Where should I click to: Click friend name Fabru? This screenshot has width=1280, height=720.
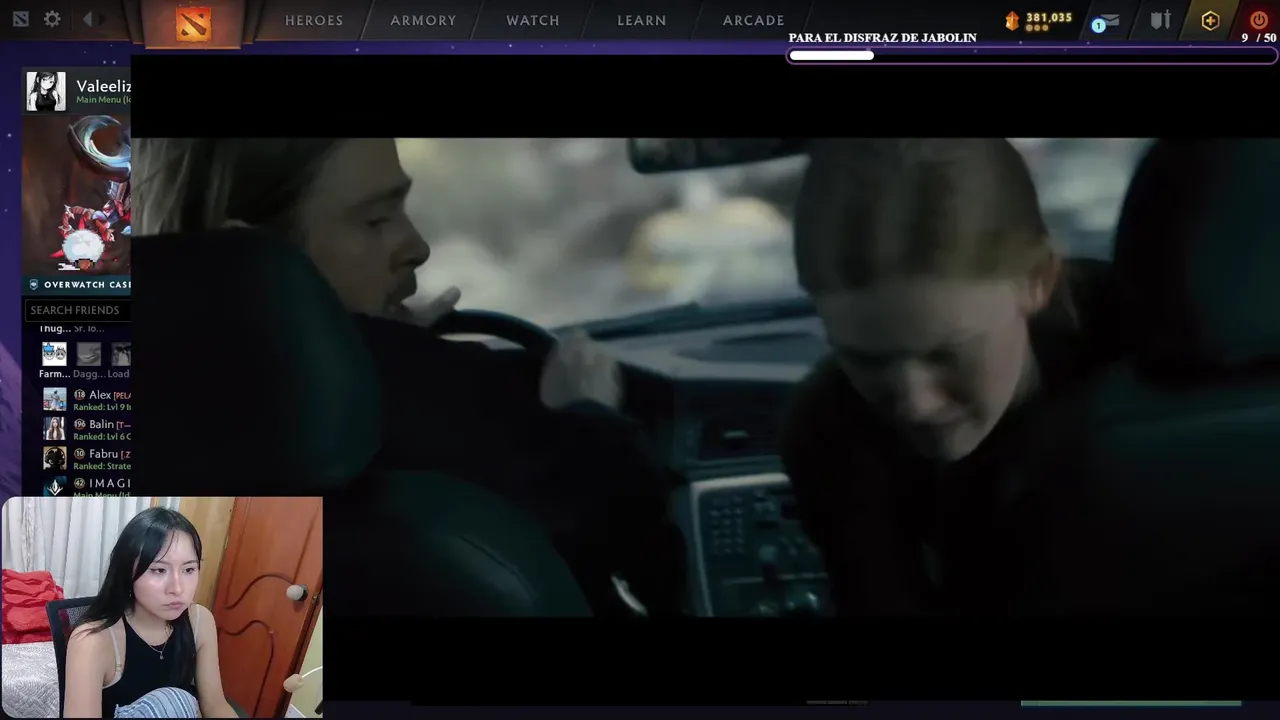pyautogui.click(x=104, y=453)
